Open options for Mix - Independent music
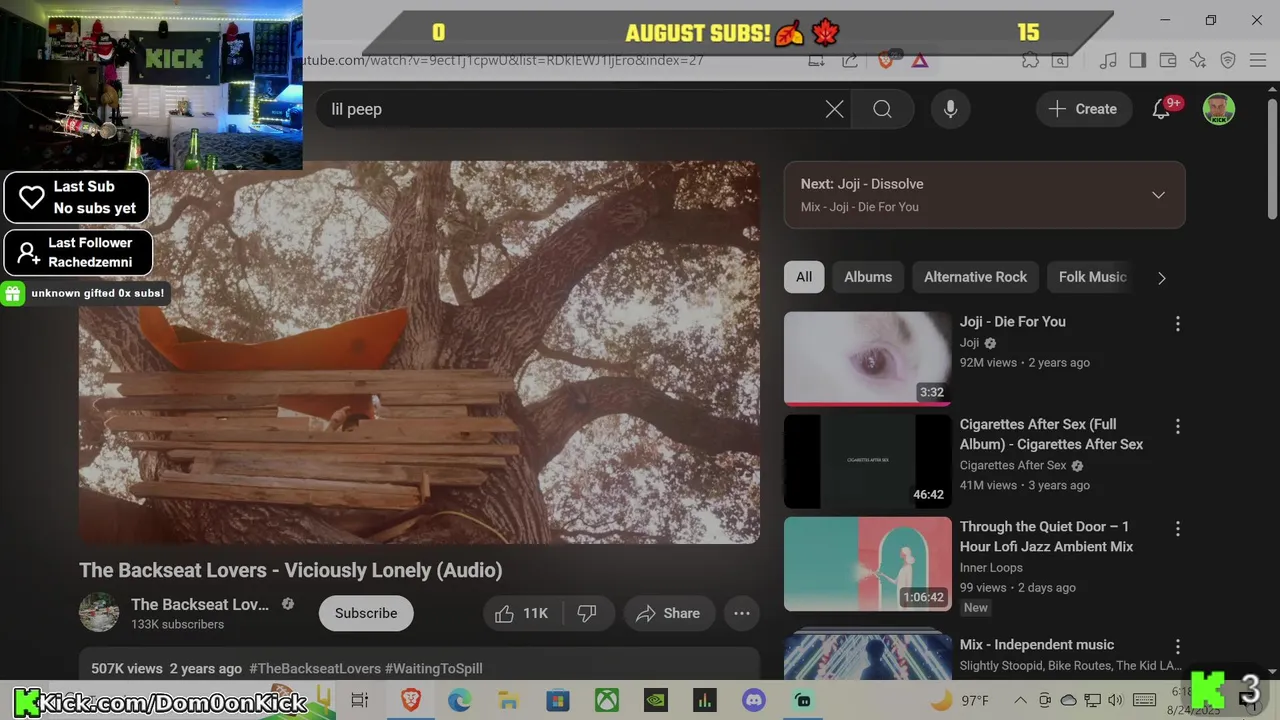 1177,647
